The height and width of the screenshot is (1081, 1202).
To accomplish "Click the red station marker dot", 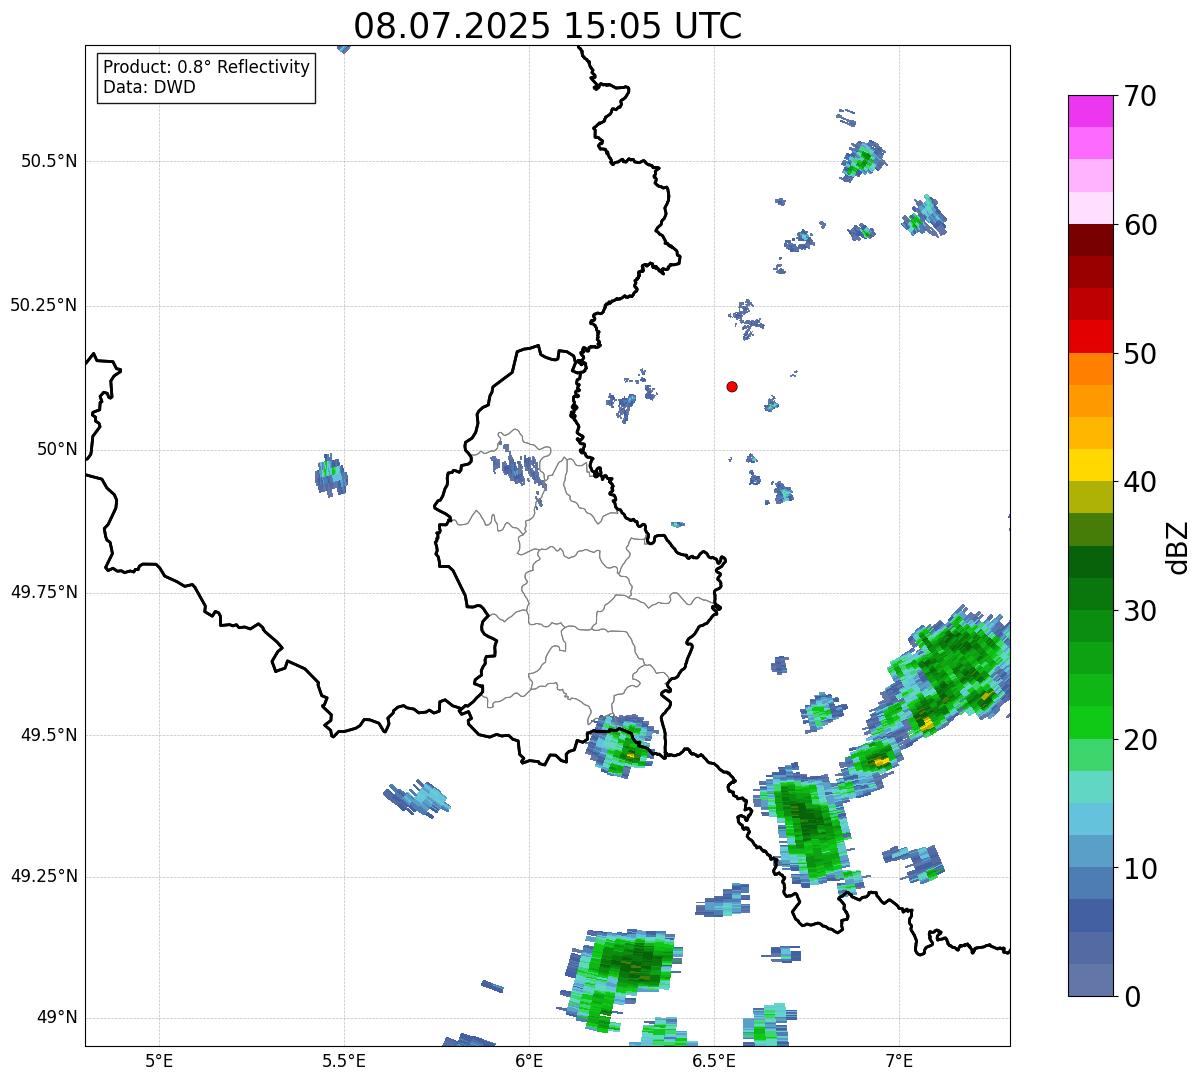I will [x=732, y=386].
